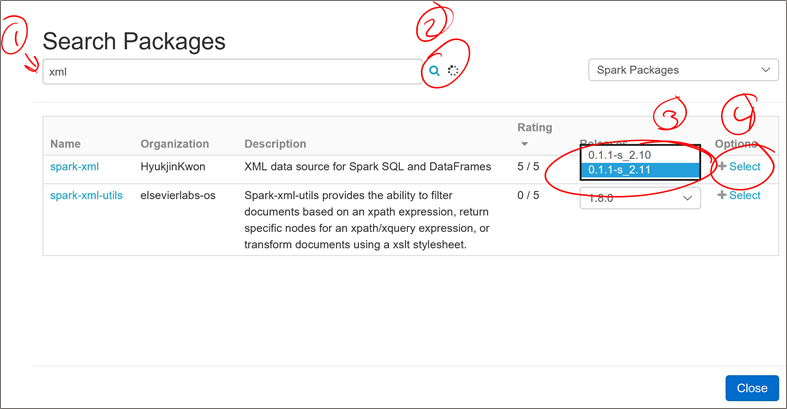Open the Spark Packages source dropdown
Image resolution: width=787 pixels, height=409 pixels.
(x=682, y=70)
